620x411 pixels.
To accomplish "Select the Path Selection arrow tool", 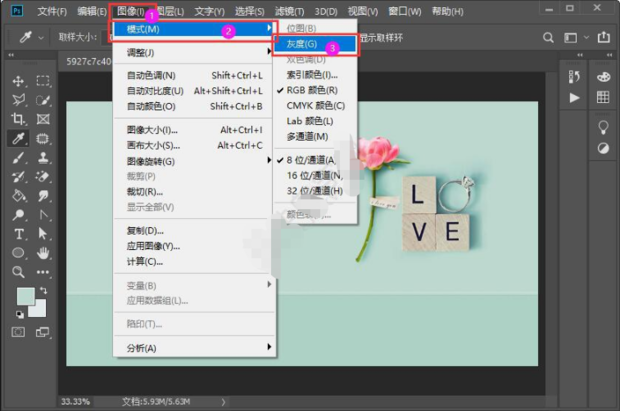I will (43, 234).
